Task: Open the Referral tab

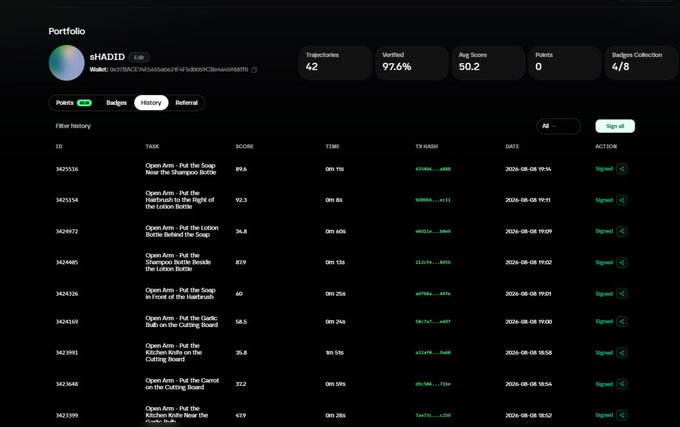Action: [186, 103]
